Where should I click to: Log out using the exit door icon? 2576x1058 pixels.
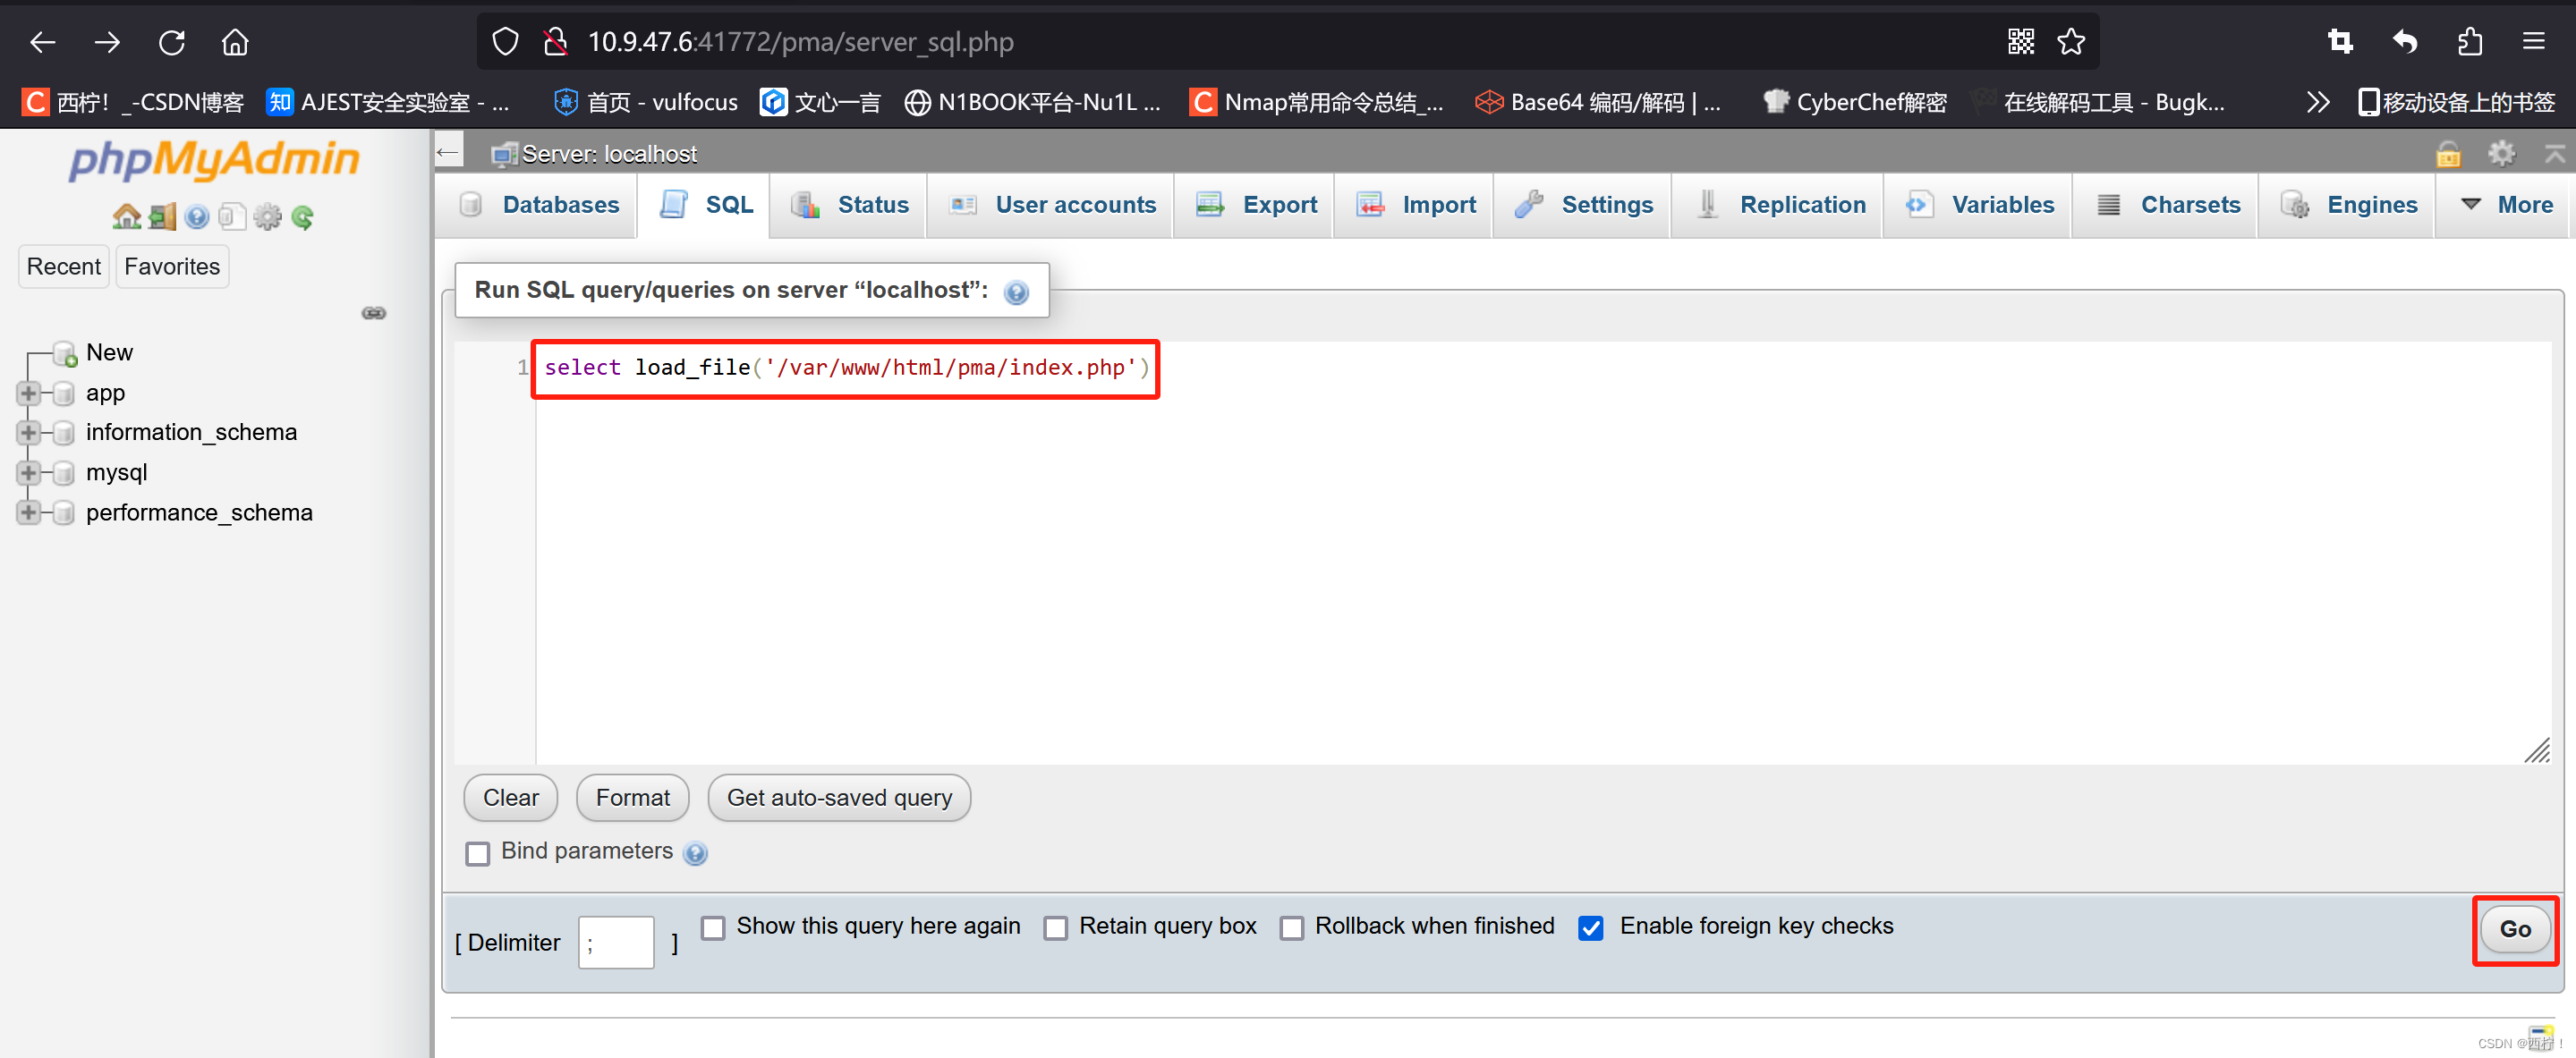pos(161,216)
